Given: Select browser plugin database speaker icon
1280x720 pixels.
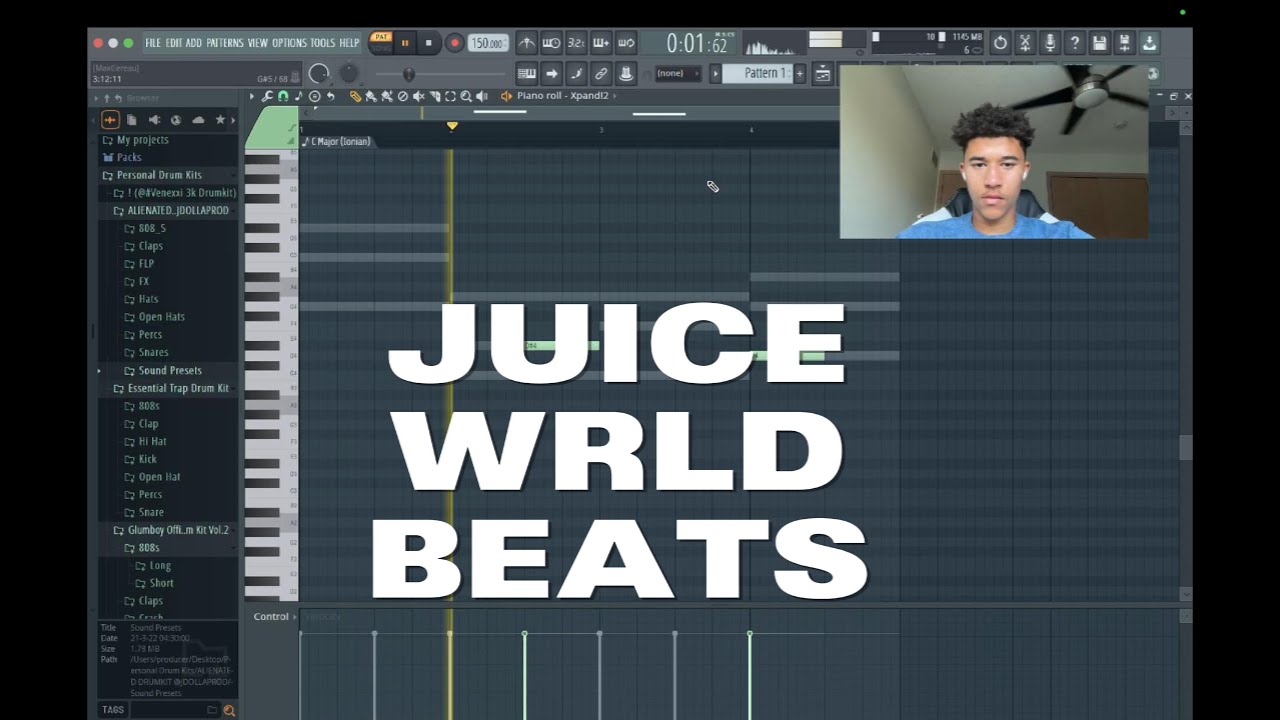Looking at the screenshot, I should tap(154, 120).
